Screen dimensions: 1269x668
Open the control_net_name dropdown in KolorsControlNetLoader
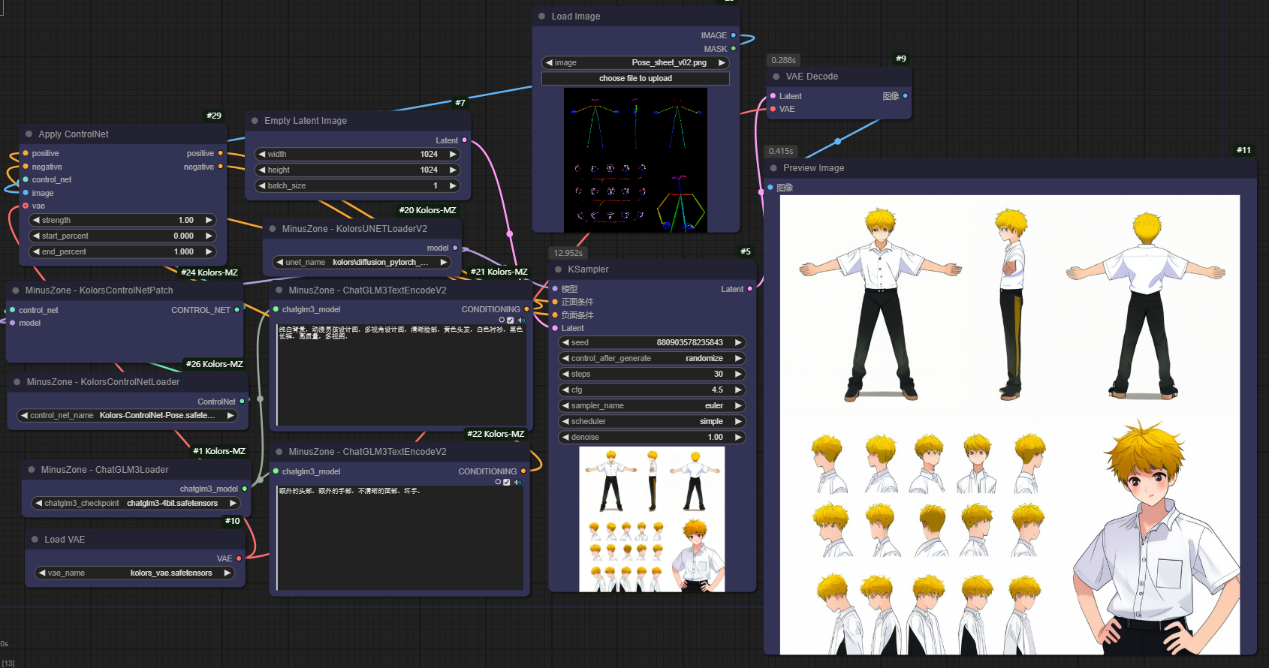[x=130, y=415]
